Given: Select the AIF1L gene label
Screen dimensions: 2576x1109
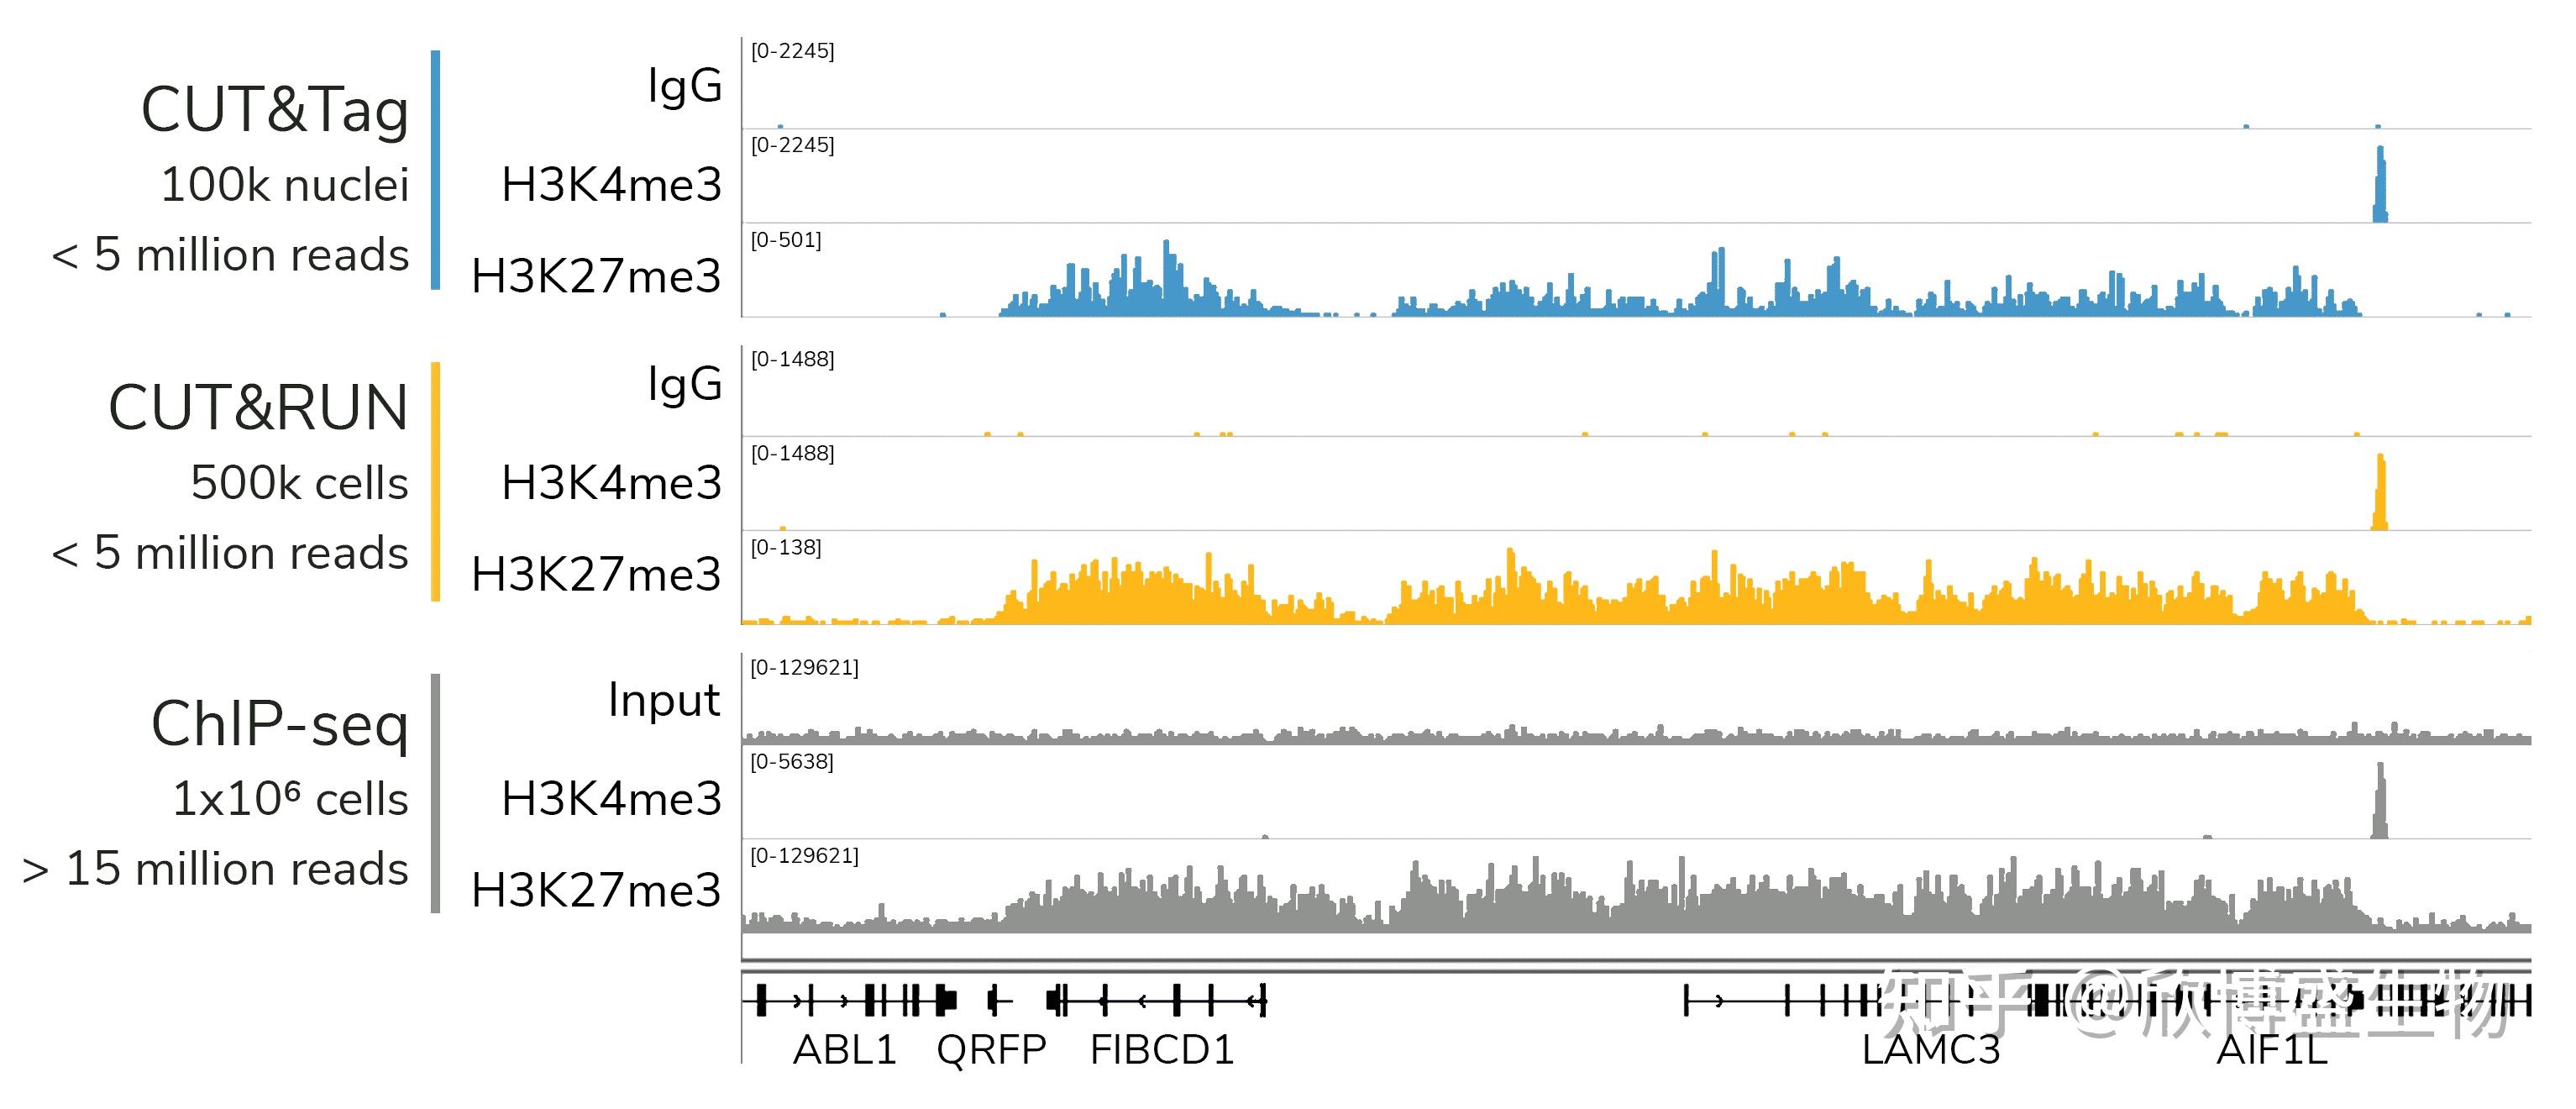Looking at the screenshot, I should (x=2272, y=1050).
